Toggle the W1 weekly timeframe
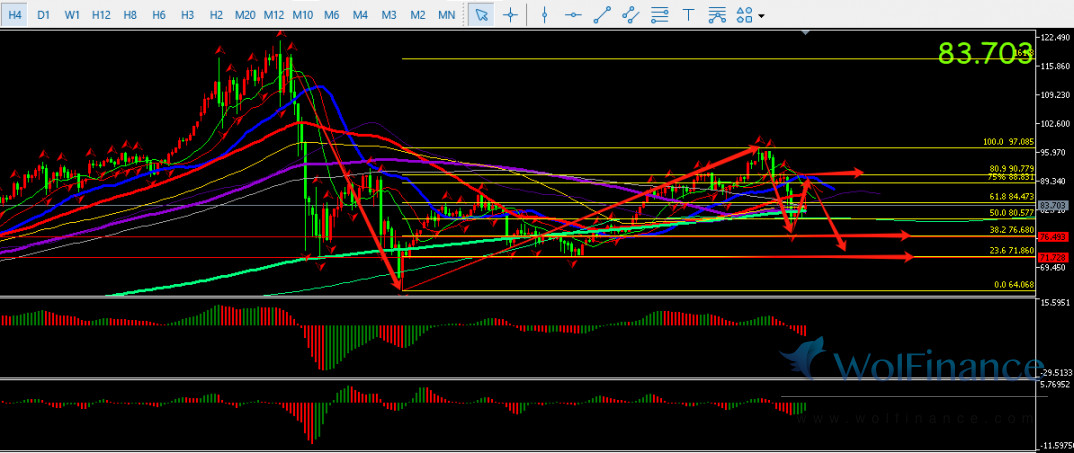The image size is (1074, 453). [72, 15]
